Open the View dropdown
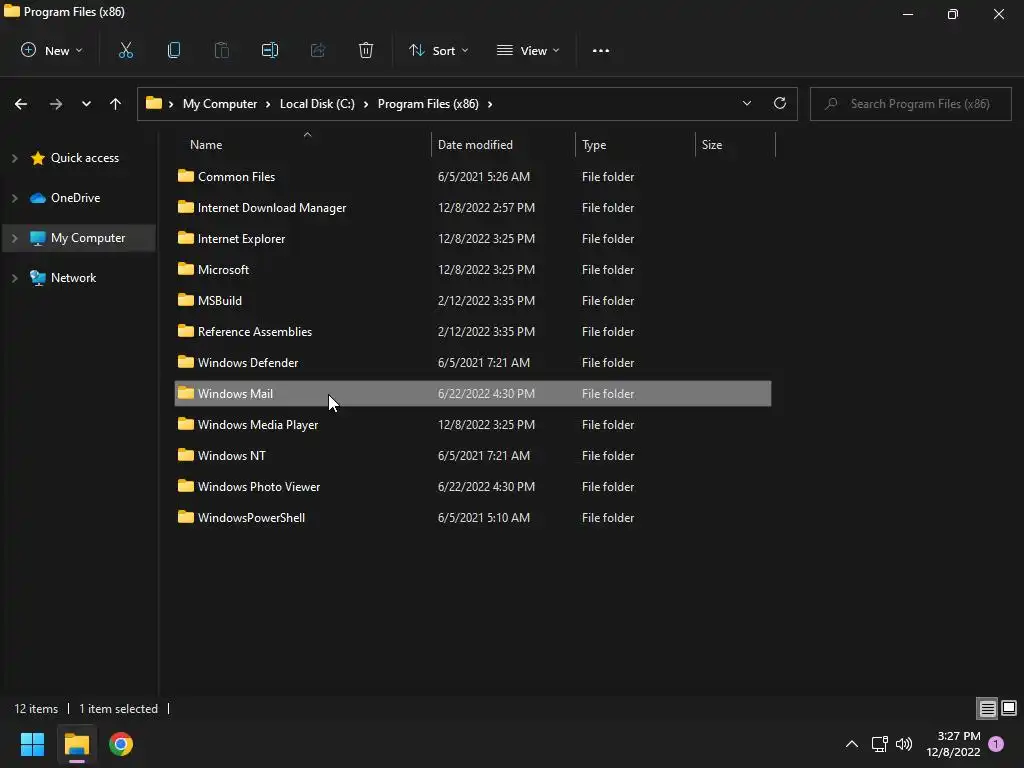The width and height of the screenshot is (1024, 768). [x=528, y=50]
